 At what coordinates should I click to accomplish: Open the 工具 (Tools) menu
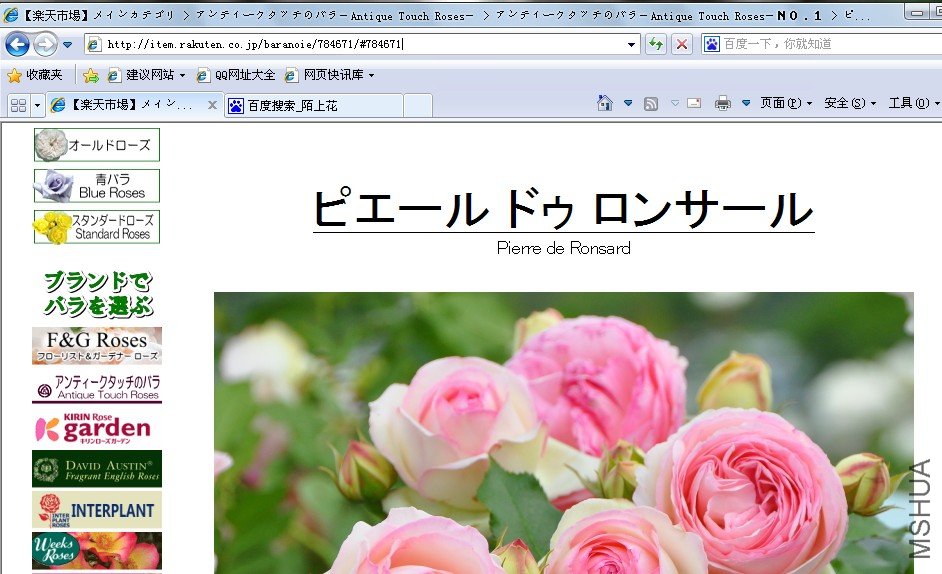[x=912, y=103]
